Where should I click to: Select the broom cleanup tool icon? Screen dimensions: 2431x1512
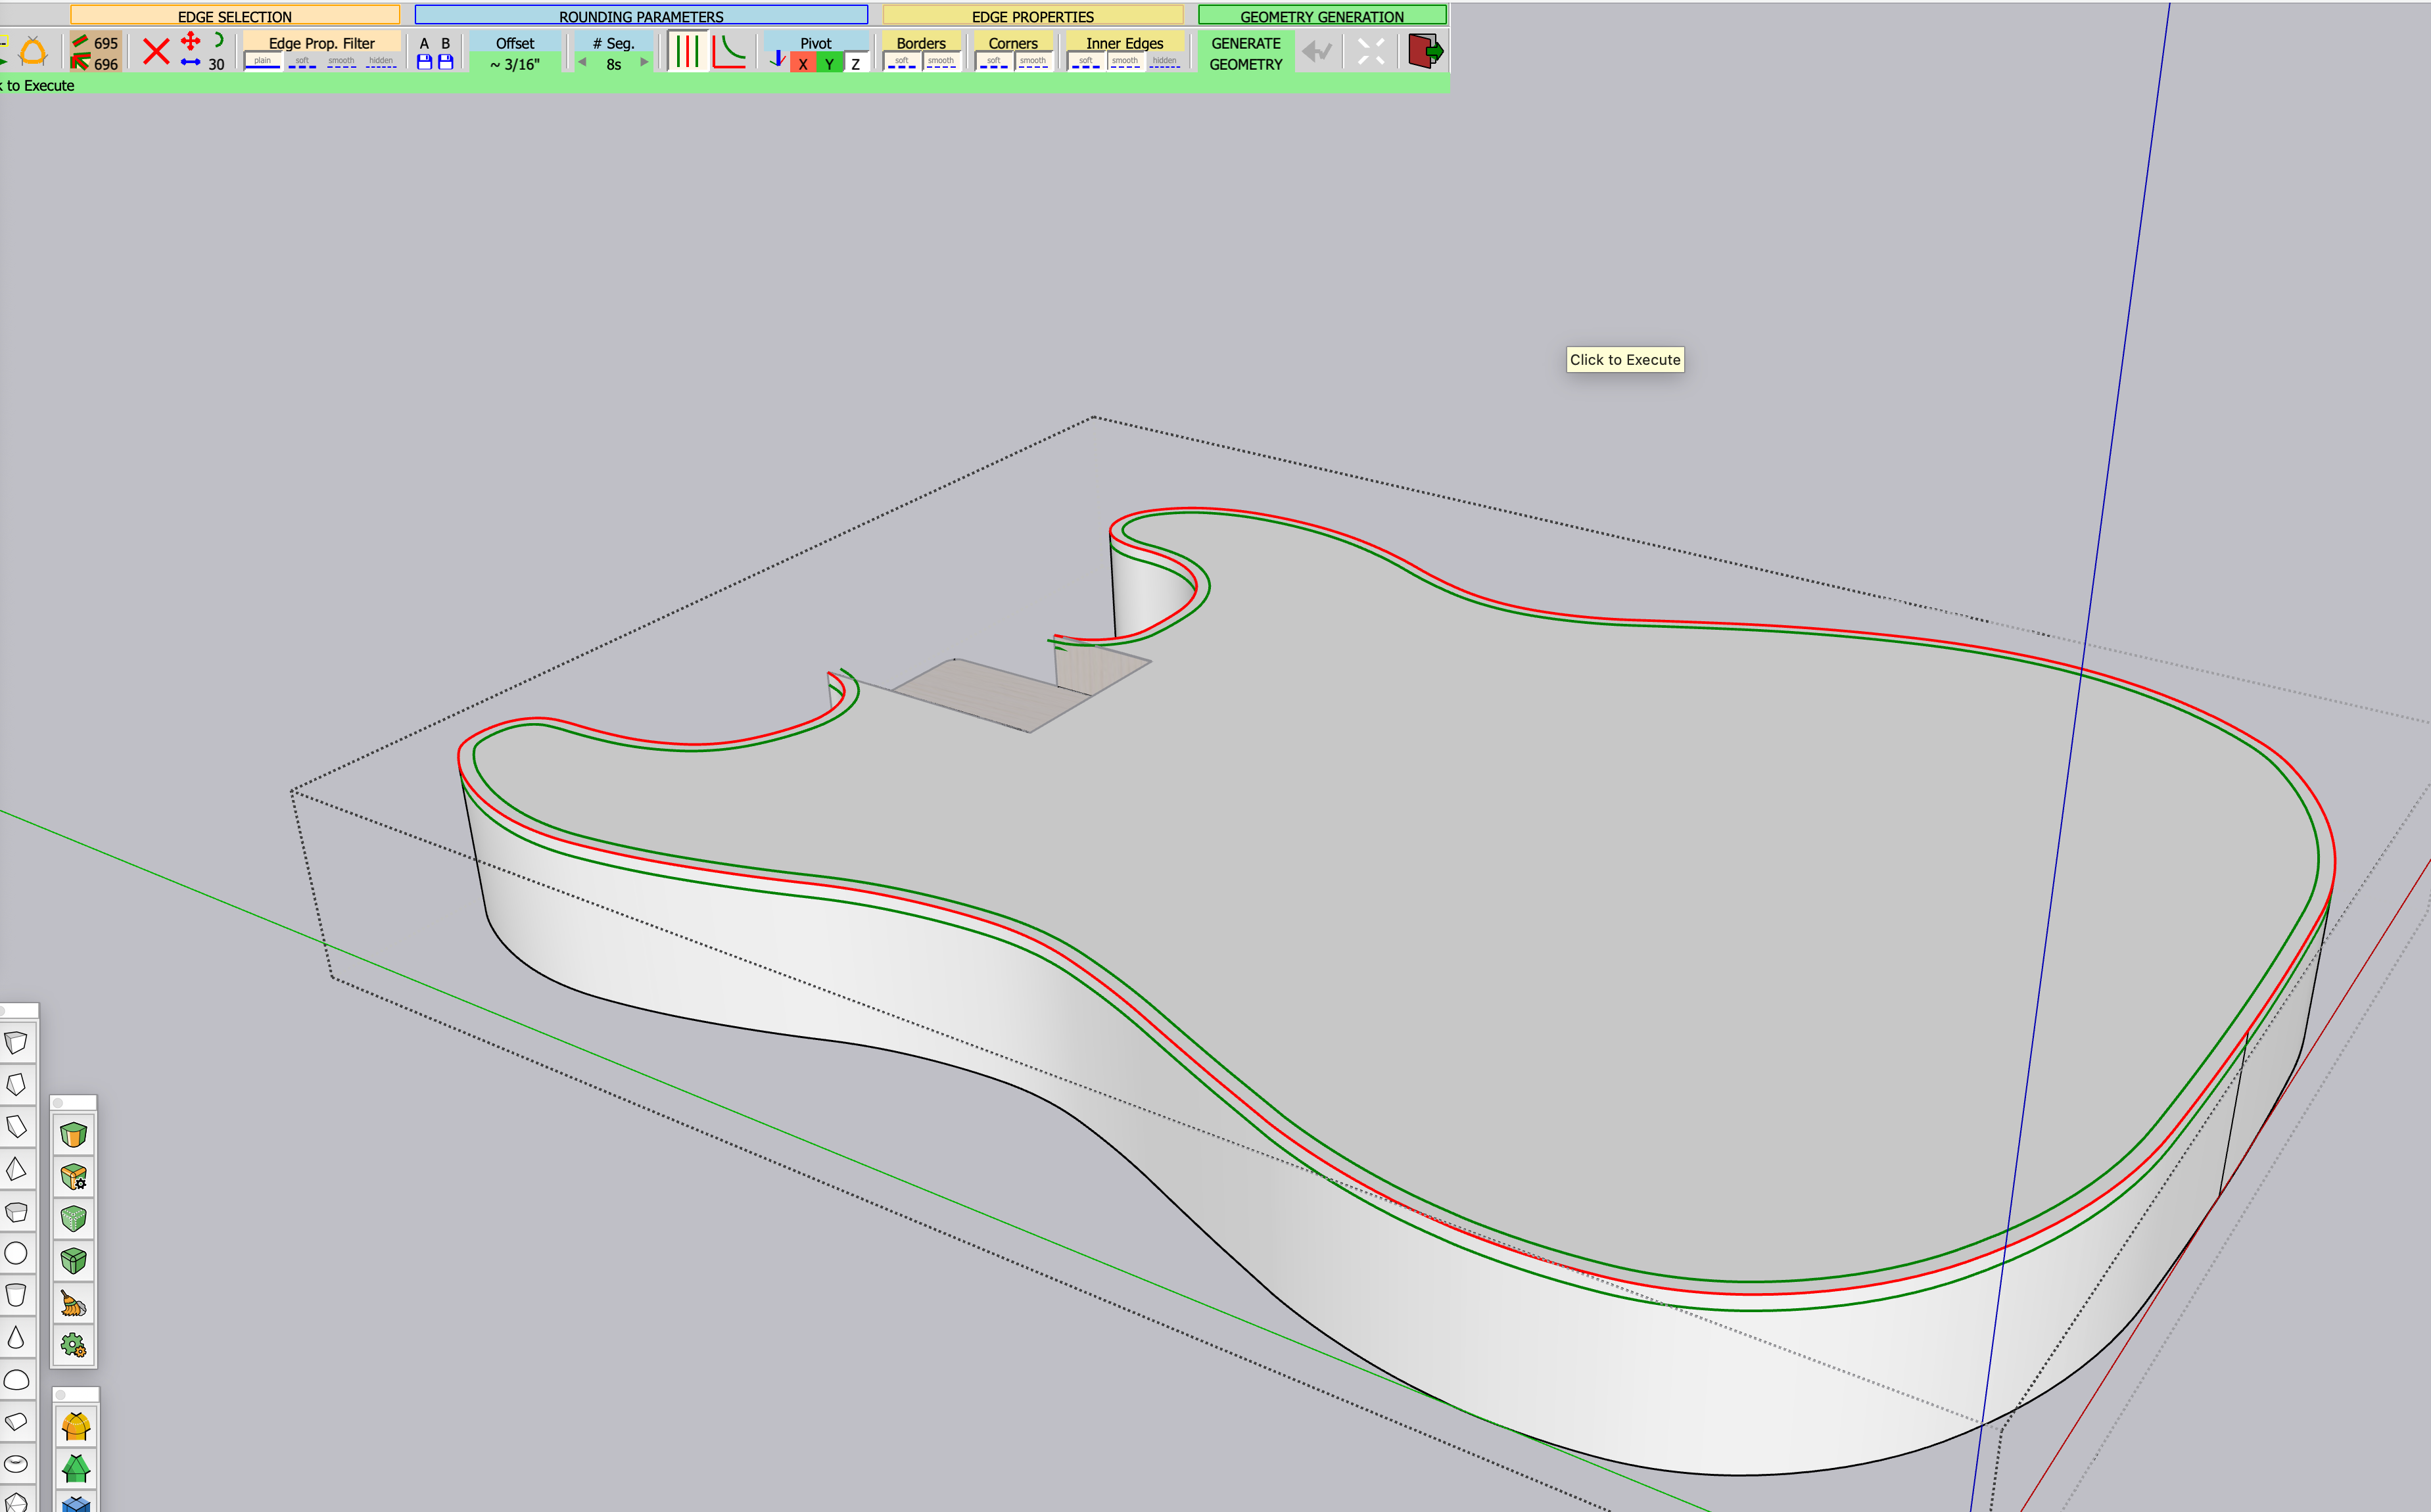tap(74, 1303)
